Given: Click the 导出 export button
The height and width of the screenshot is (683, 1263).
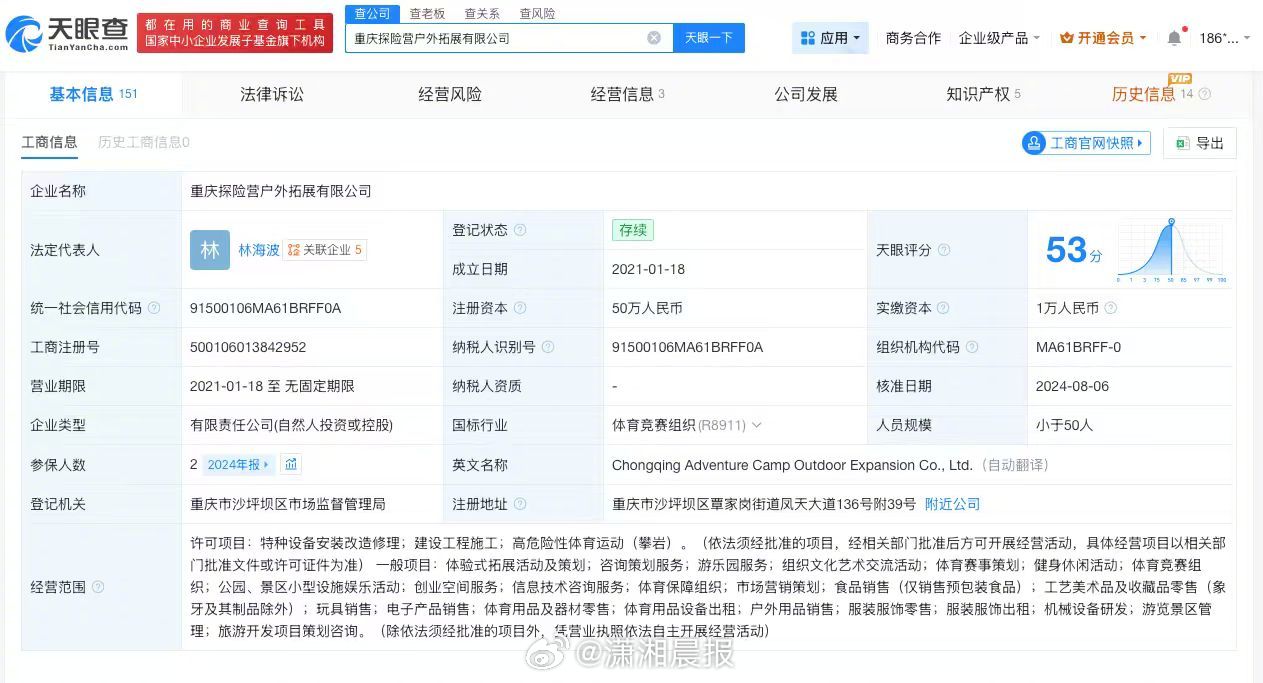Looking at the screenshot, I should (x=1200, y=143).
